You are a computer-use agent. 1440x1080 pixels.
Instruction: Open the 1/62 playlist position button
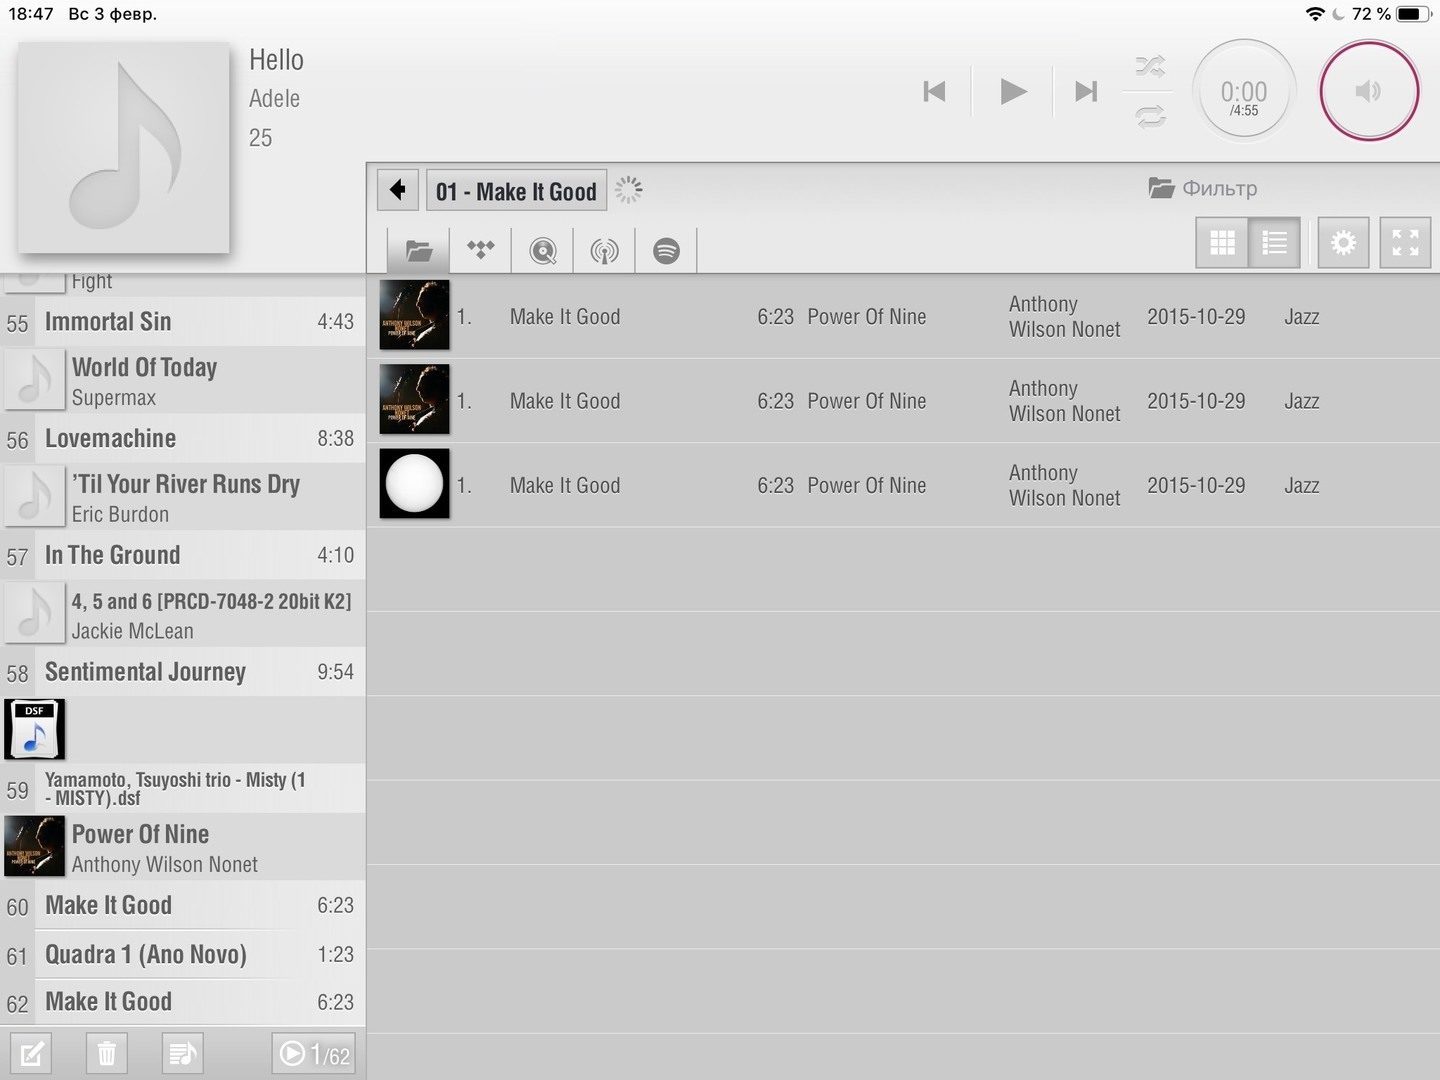point(314,1054)
